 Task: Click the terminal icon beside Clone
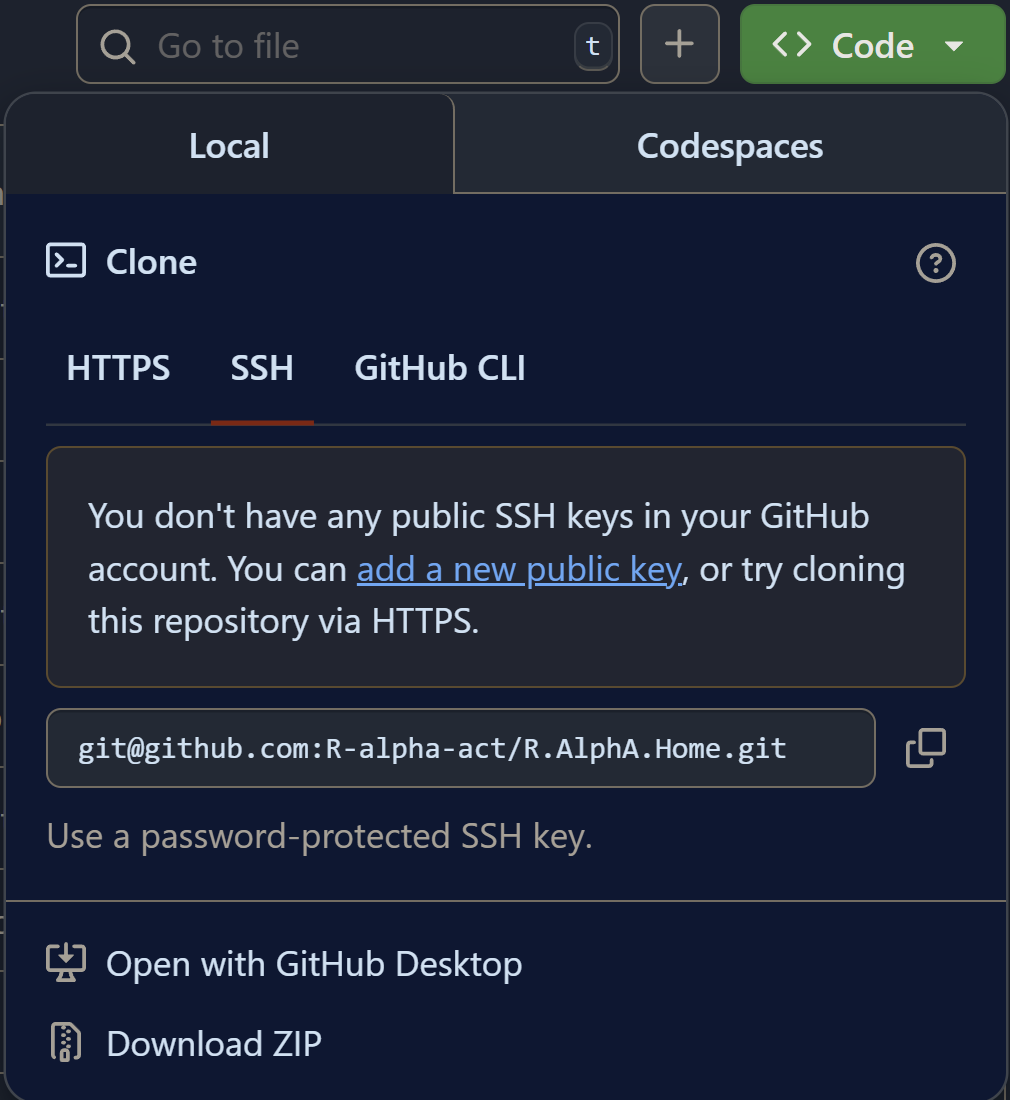(x=66, y=261)
